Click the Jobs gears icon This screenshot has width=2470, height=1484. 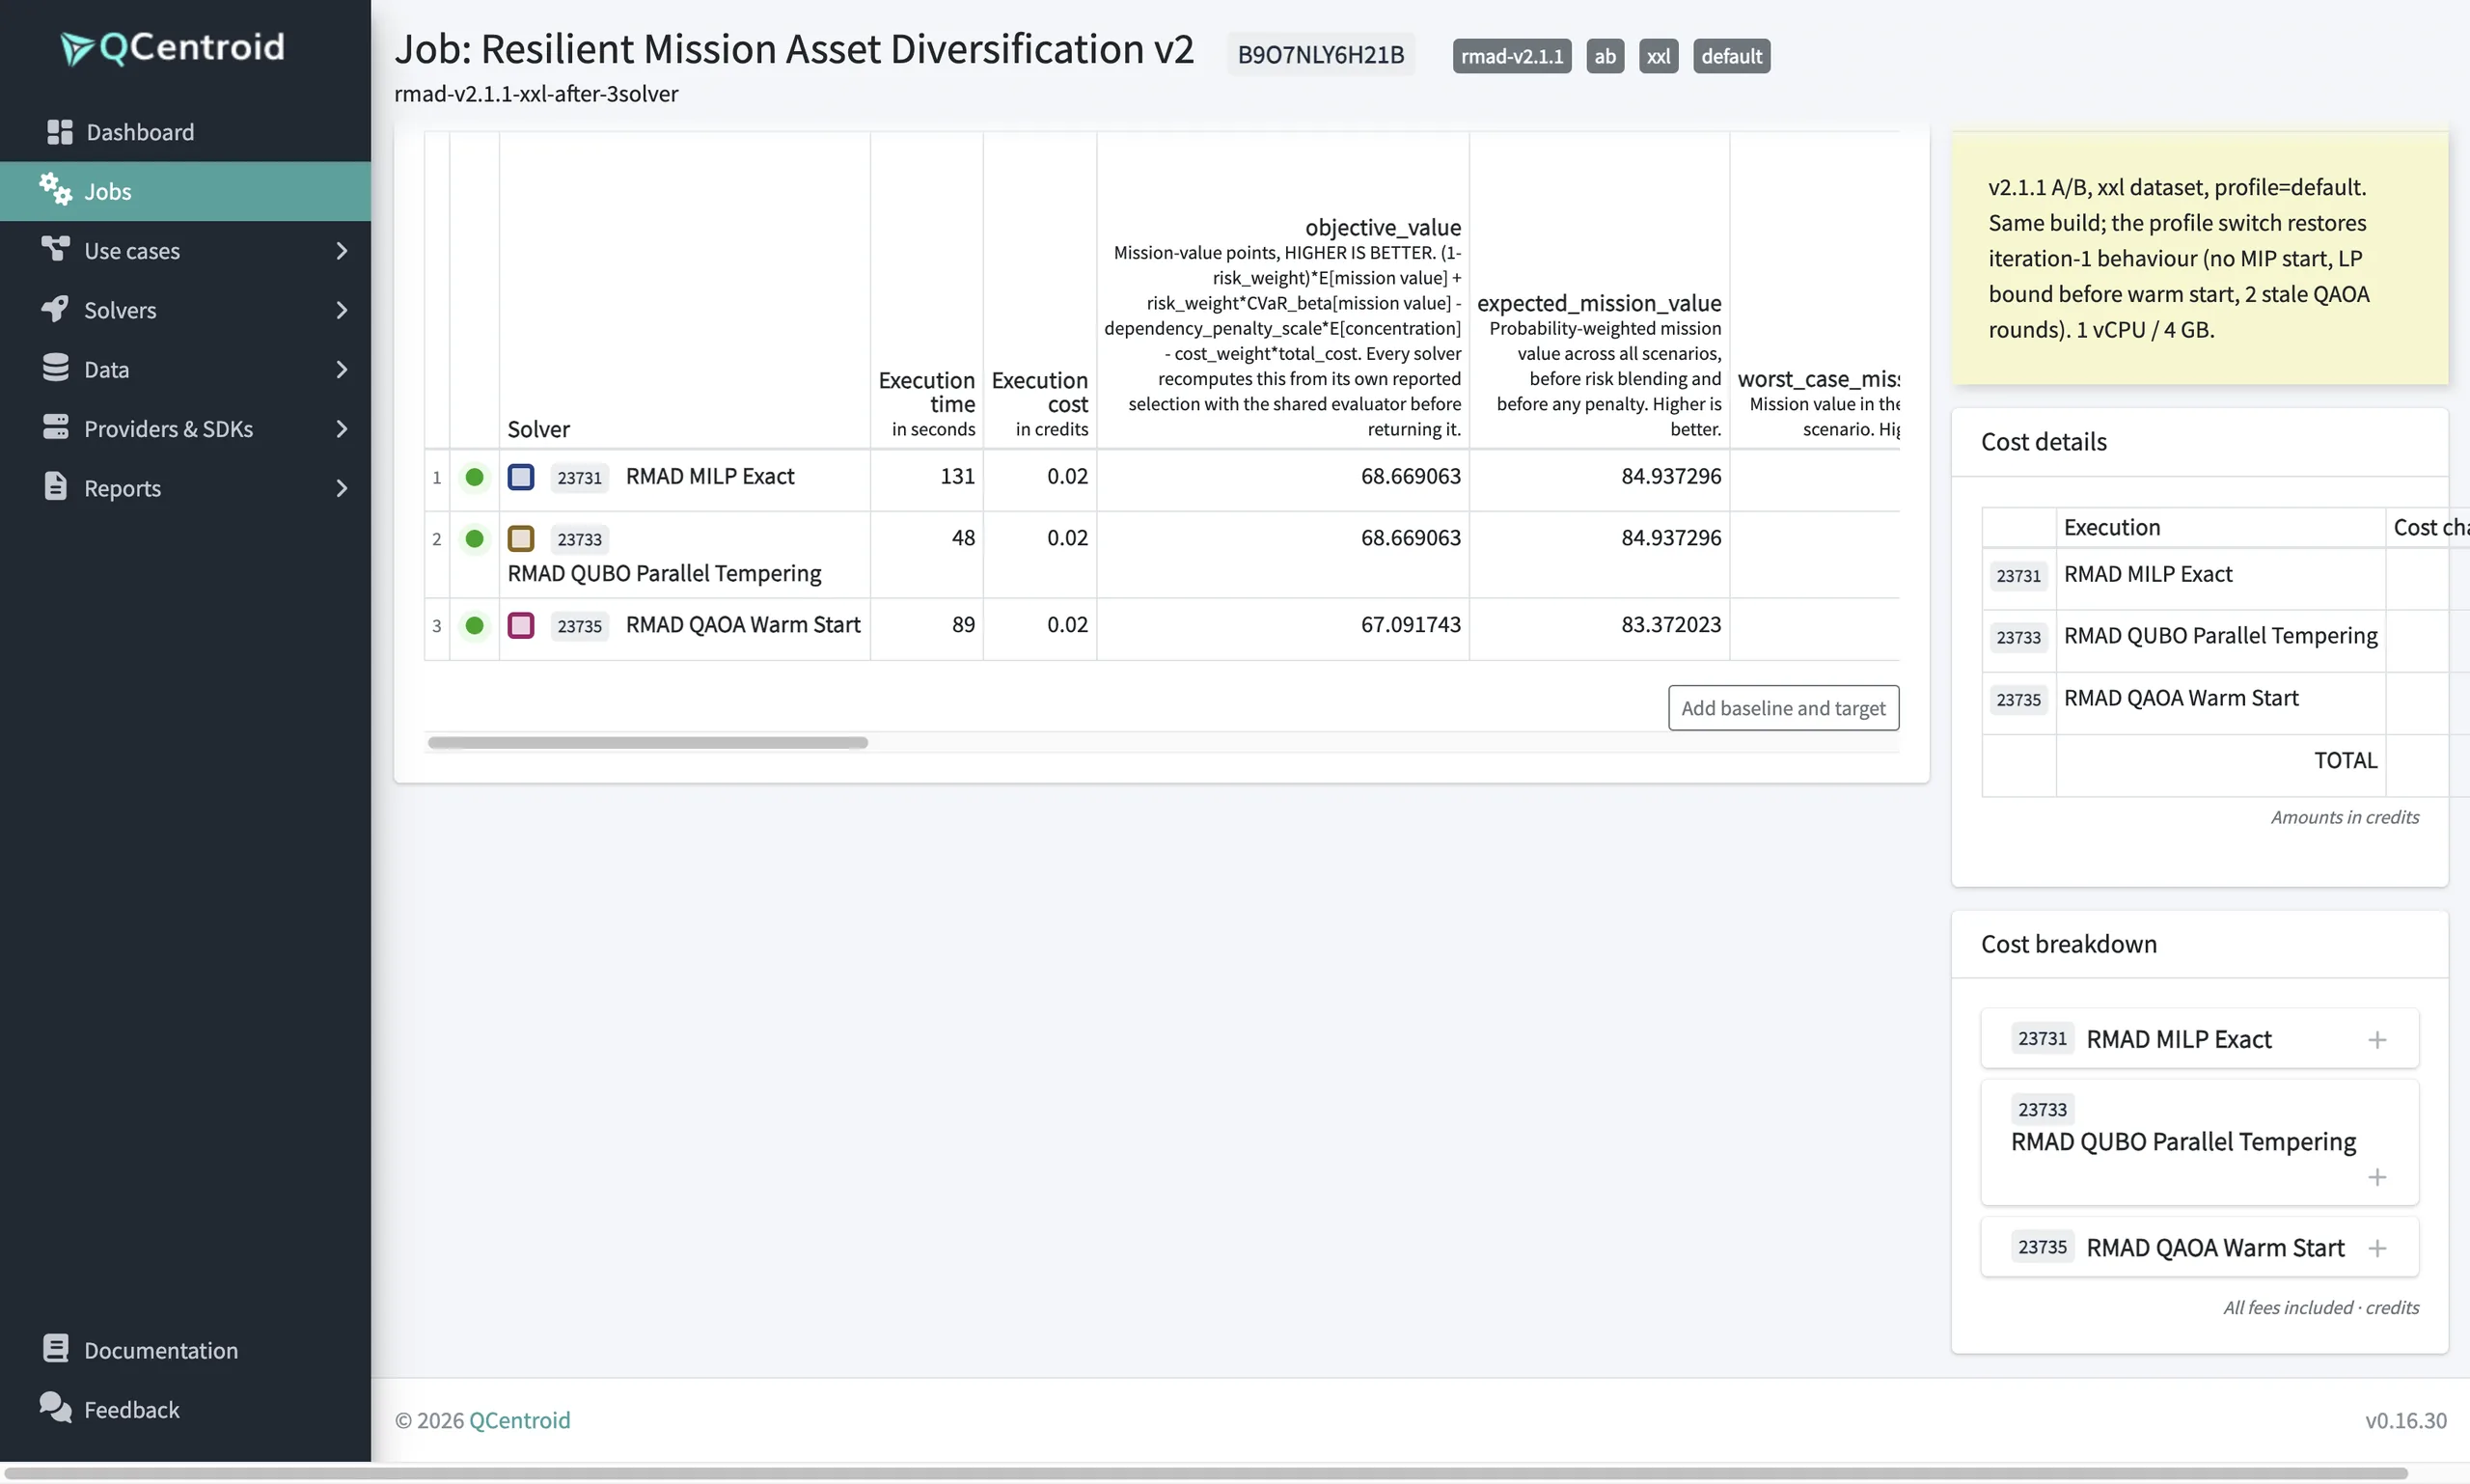pyautogui.click(x=56, y=189)
